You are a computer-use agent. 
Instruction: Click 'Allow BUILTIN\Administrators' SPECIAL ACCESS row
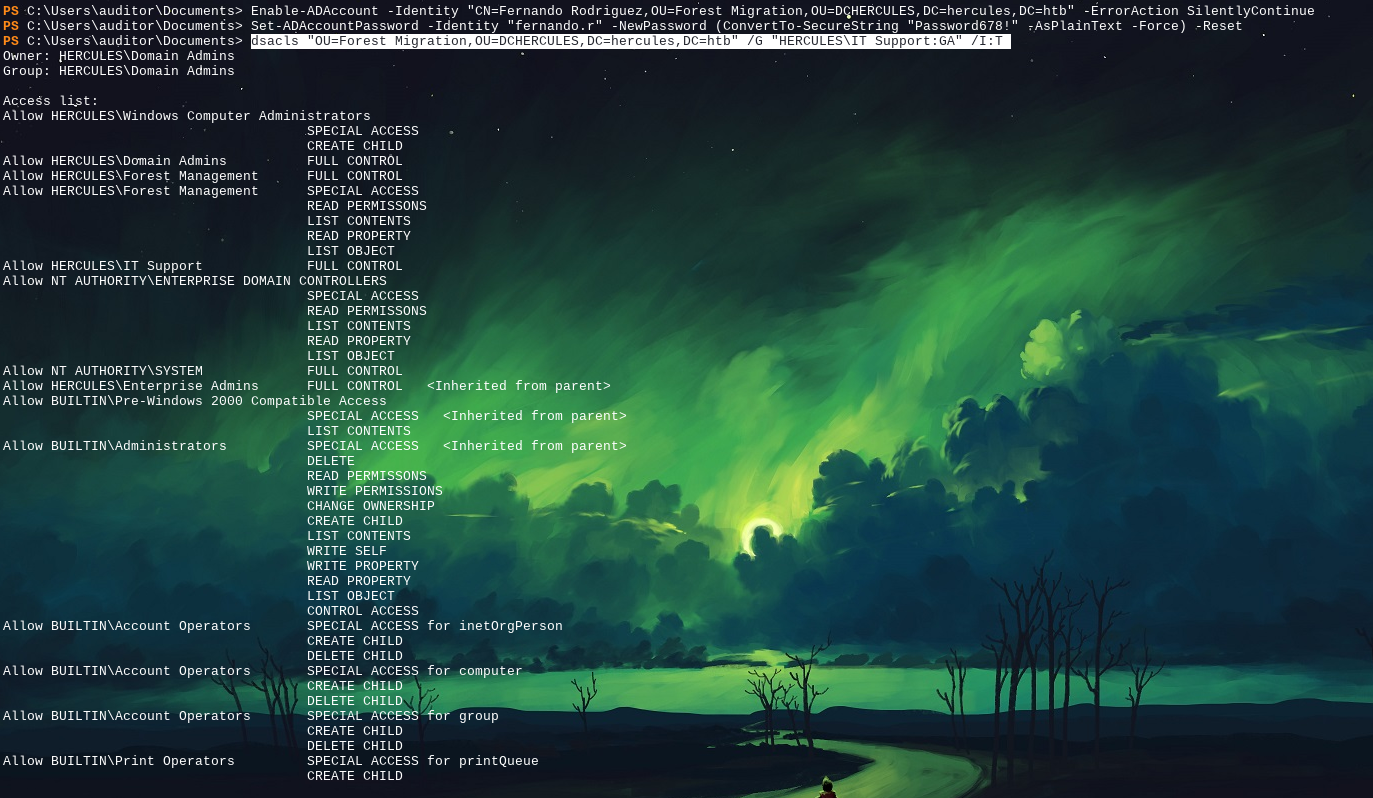tap(315, 446)
